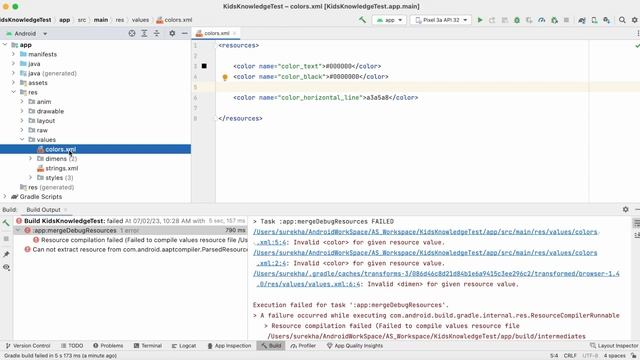Viewport: 640px width, 360px height.
Task: Open the Logcat tool window
Action: point(184,346)
